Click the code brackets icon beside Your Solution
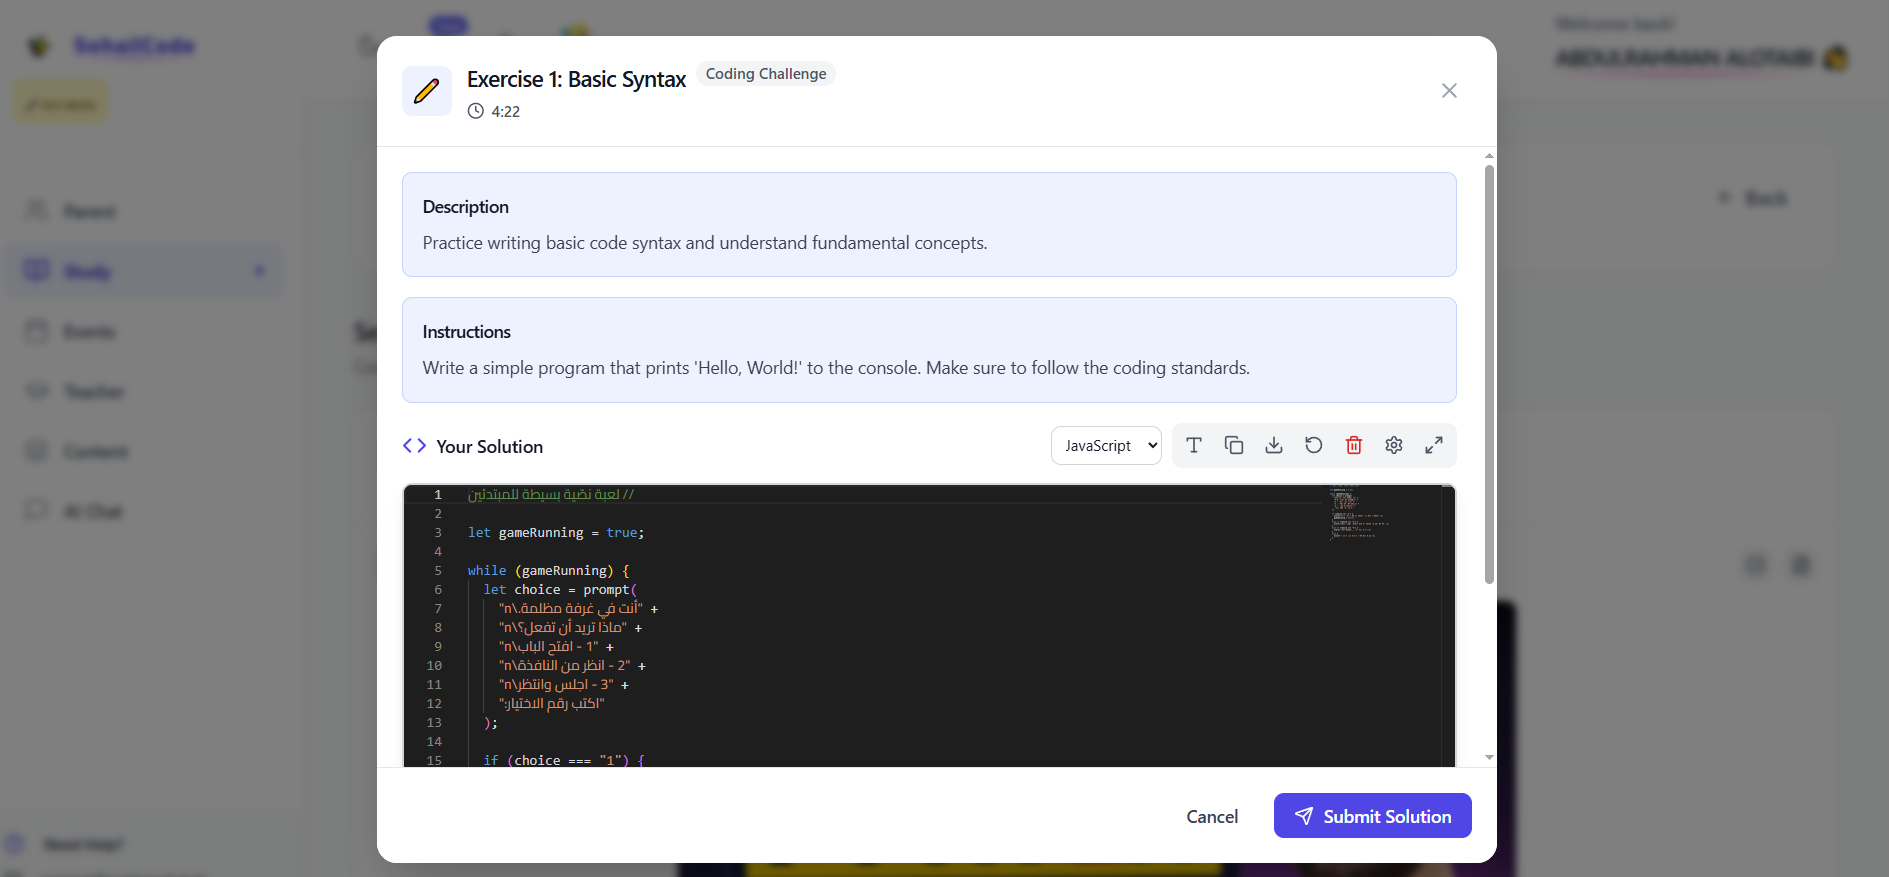 coord(414,446)
